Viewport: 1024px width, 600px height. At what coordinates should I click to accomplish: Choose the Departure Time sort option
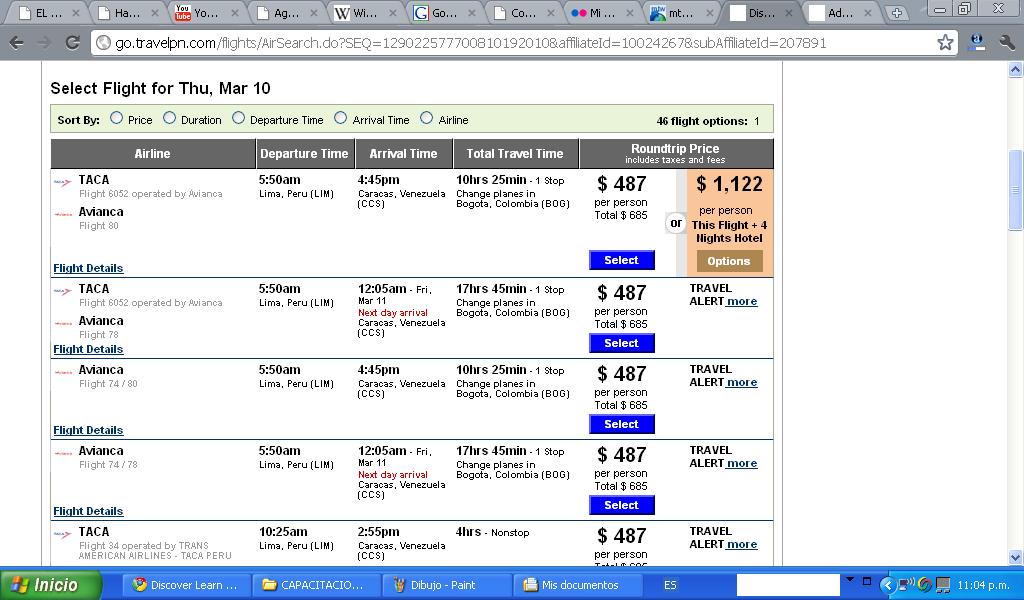pyautogui.click(x=238, y=118)
